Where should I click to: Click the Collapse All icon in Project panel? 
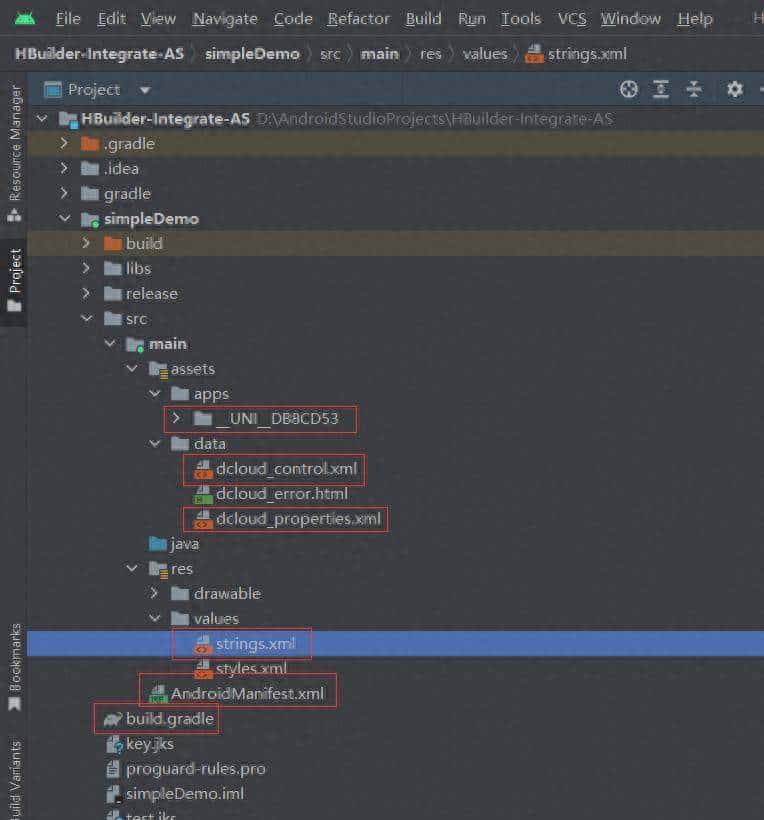[x=694, y=90]
